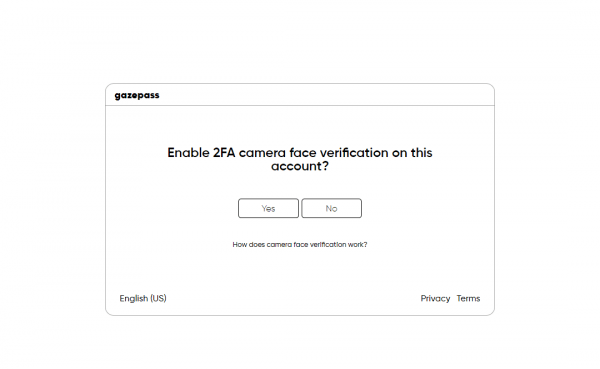View the Terms page
600x369 pixels.
click(x=468, y=298)
